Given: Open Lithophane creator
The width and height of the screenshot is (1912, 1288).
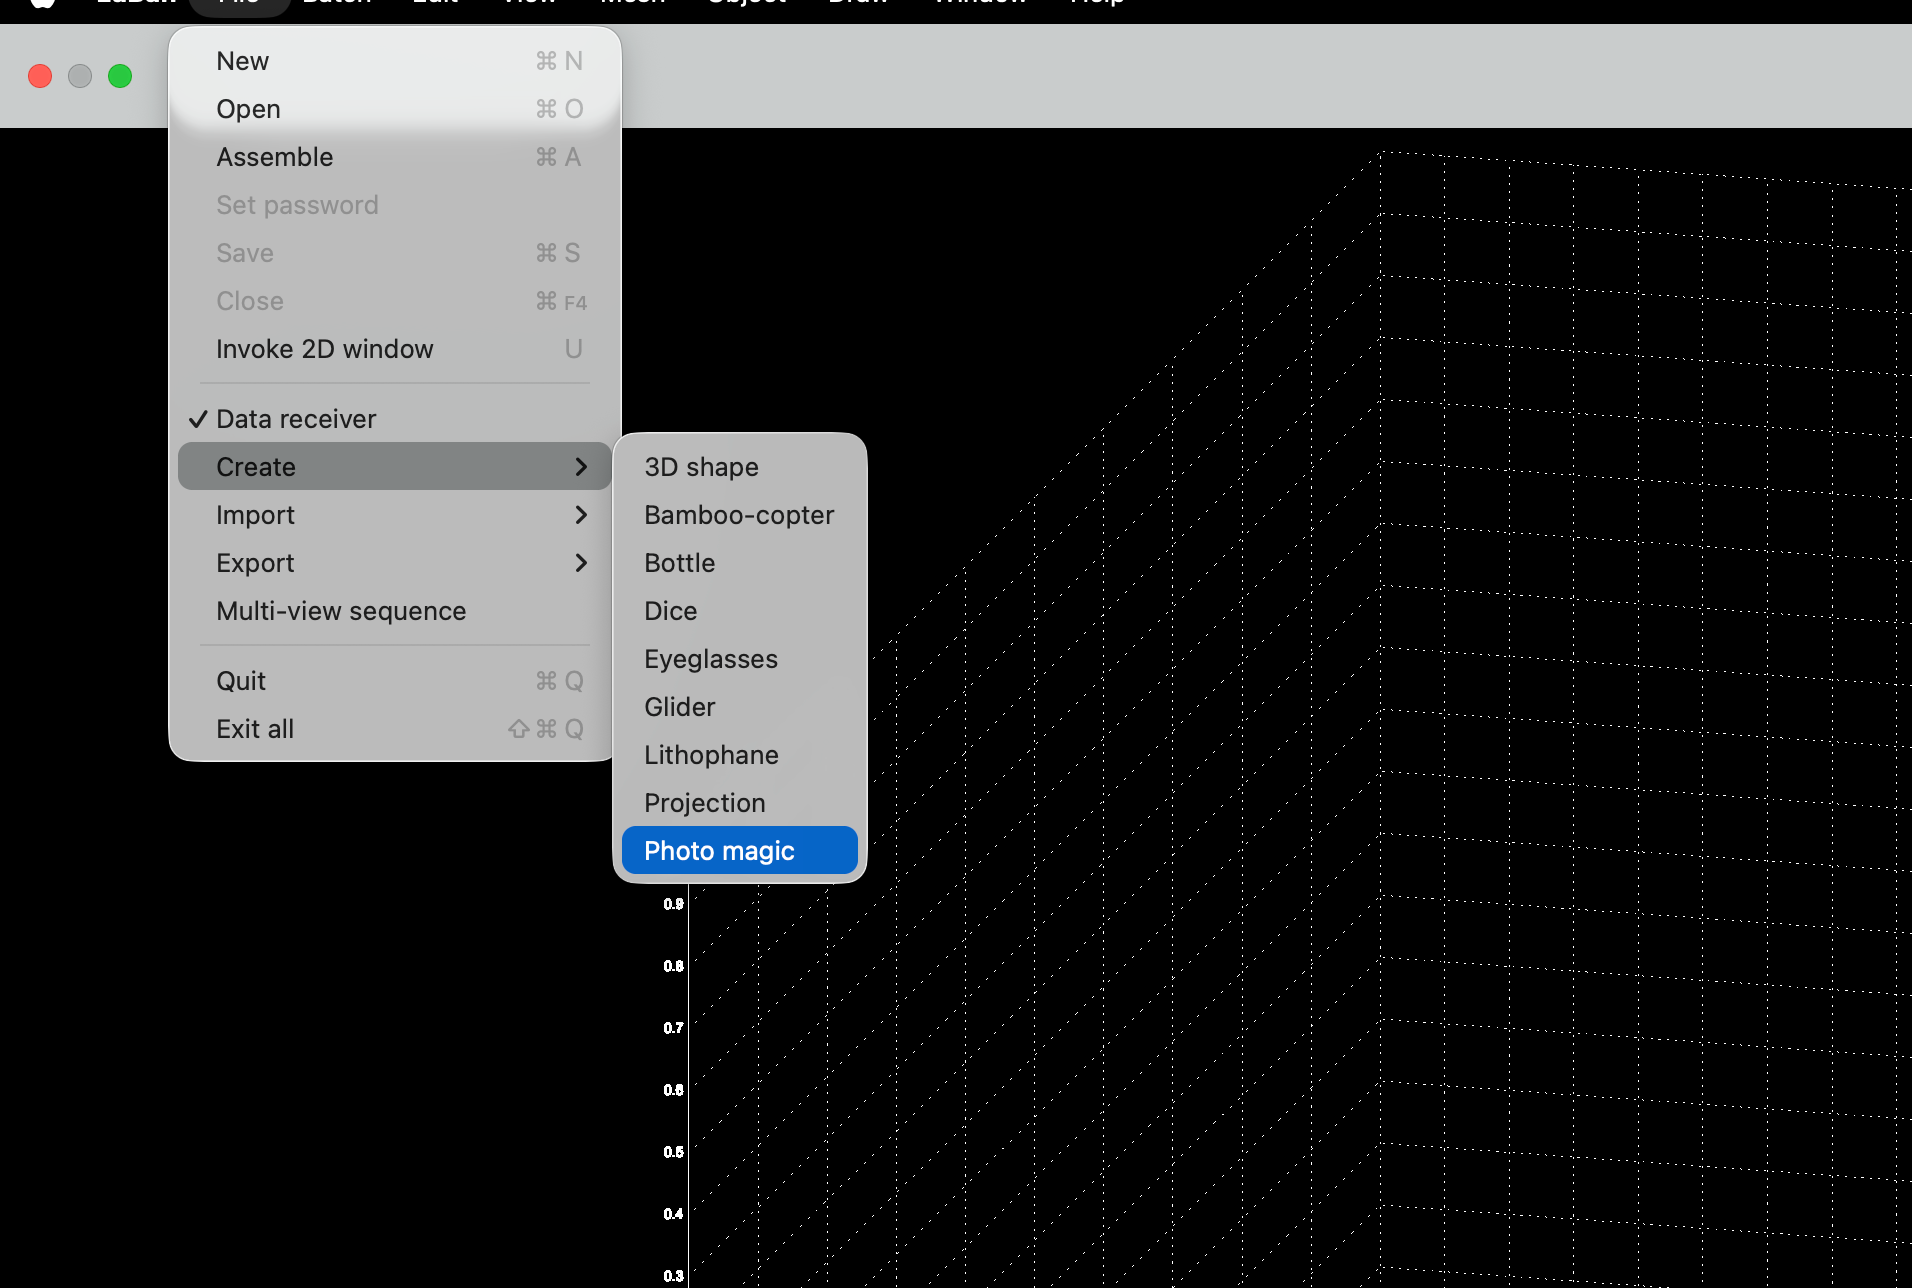Looking at the screenshot, I should [x=740, y=755].
